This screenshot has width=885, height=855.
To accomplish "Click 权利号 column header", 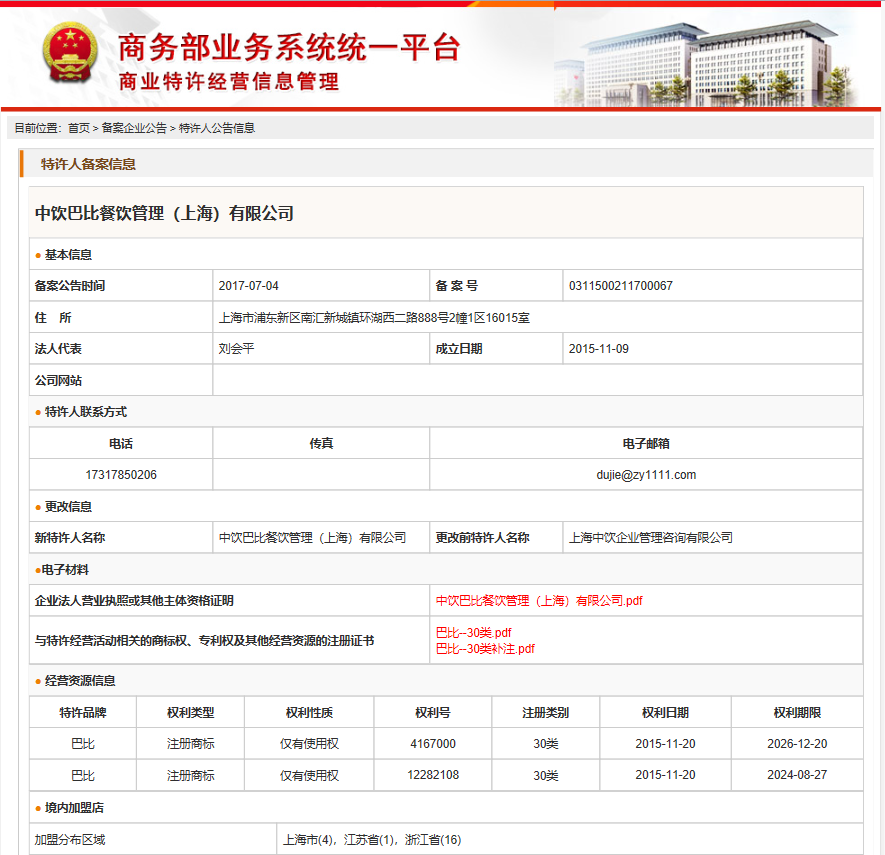I will [x=432, y=712].
